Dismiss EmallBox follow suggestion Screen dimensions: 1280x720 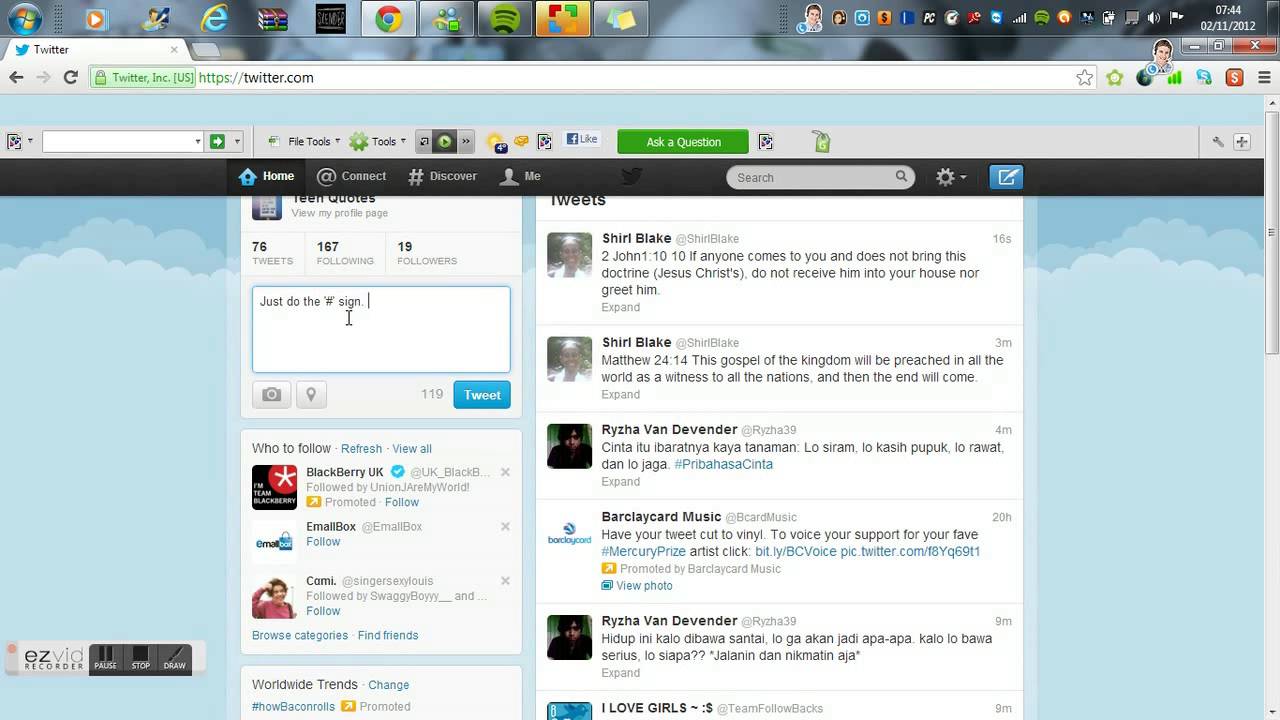[505, 527]
